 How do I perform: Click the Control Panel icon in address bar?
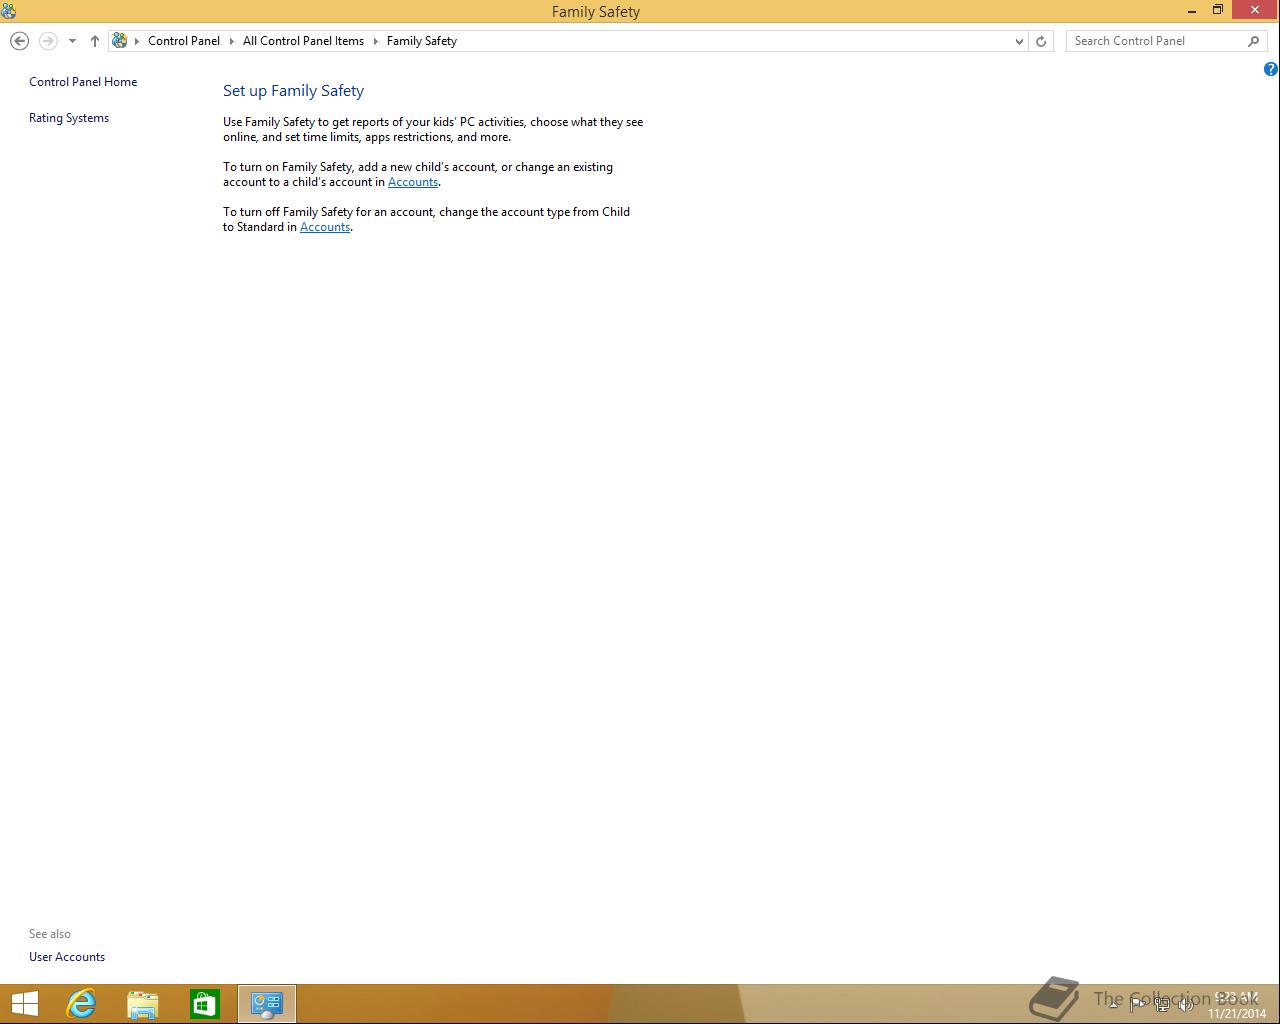coord(120,41)
